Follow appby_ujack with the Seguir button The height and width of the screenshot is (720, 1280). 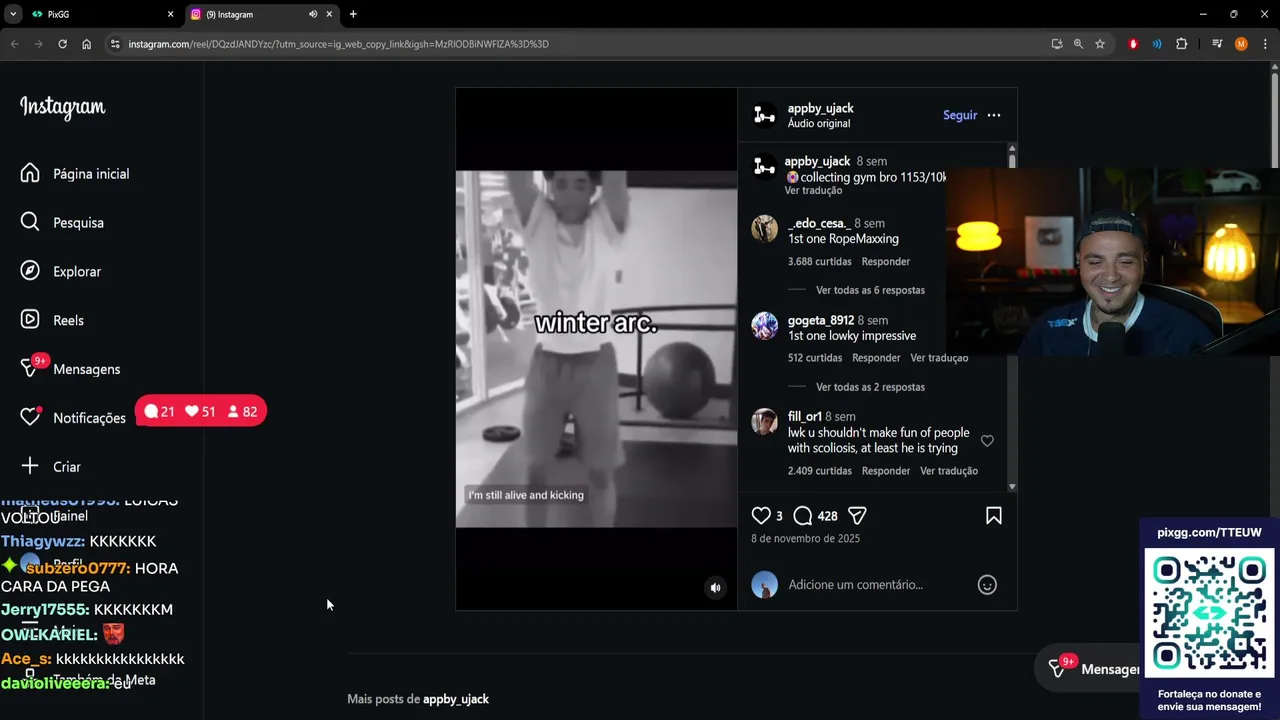tap(960, 115)
